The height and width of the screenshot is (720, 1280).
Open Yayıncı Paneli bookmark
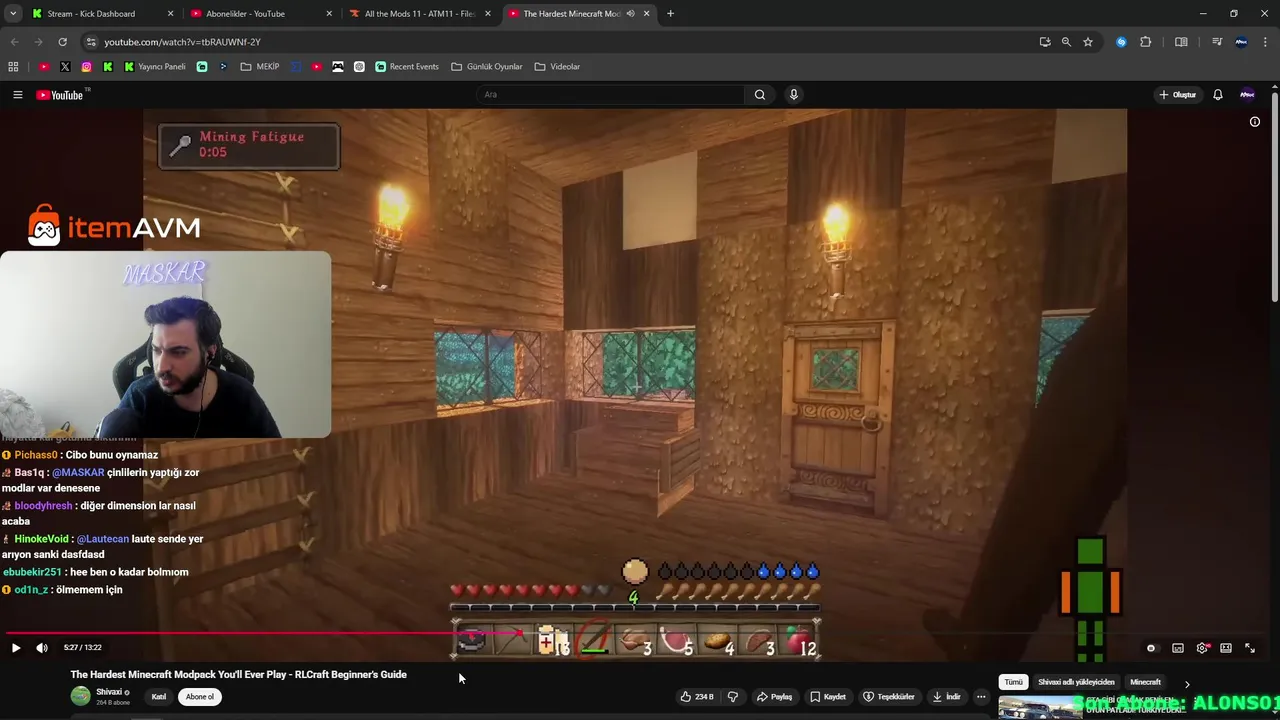155,67
